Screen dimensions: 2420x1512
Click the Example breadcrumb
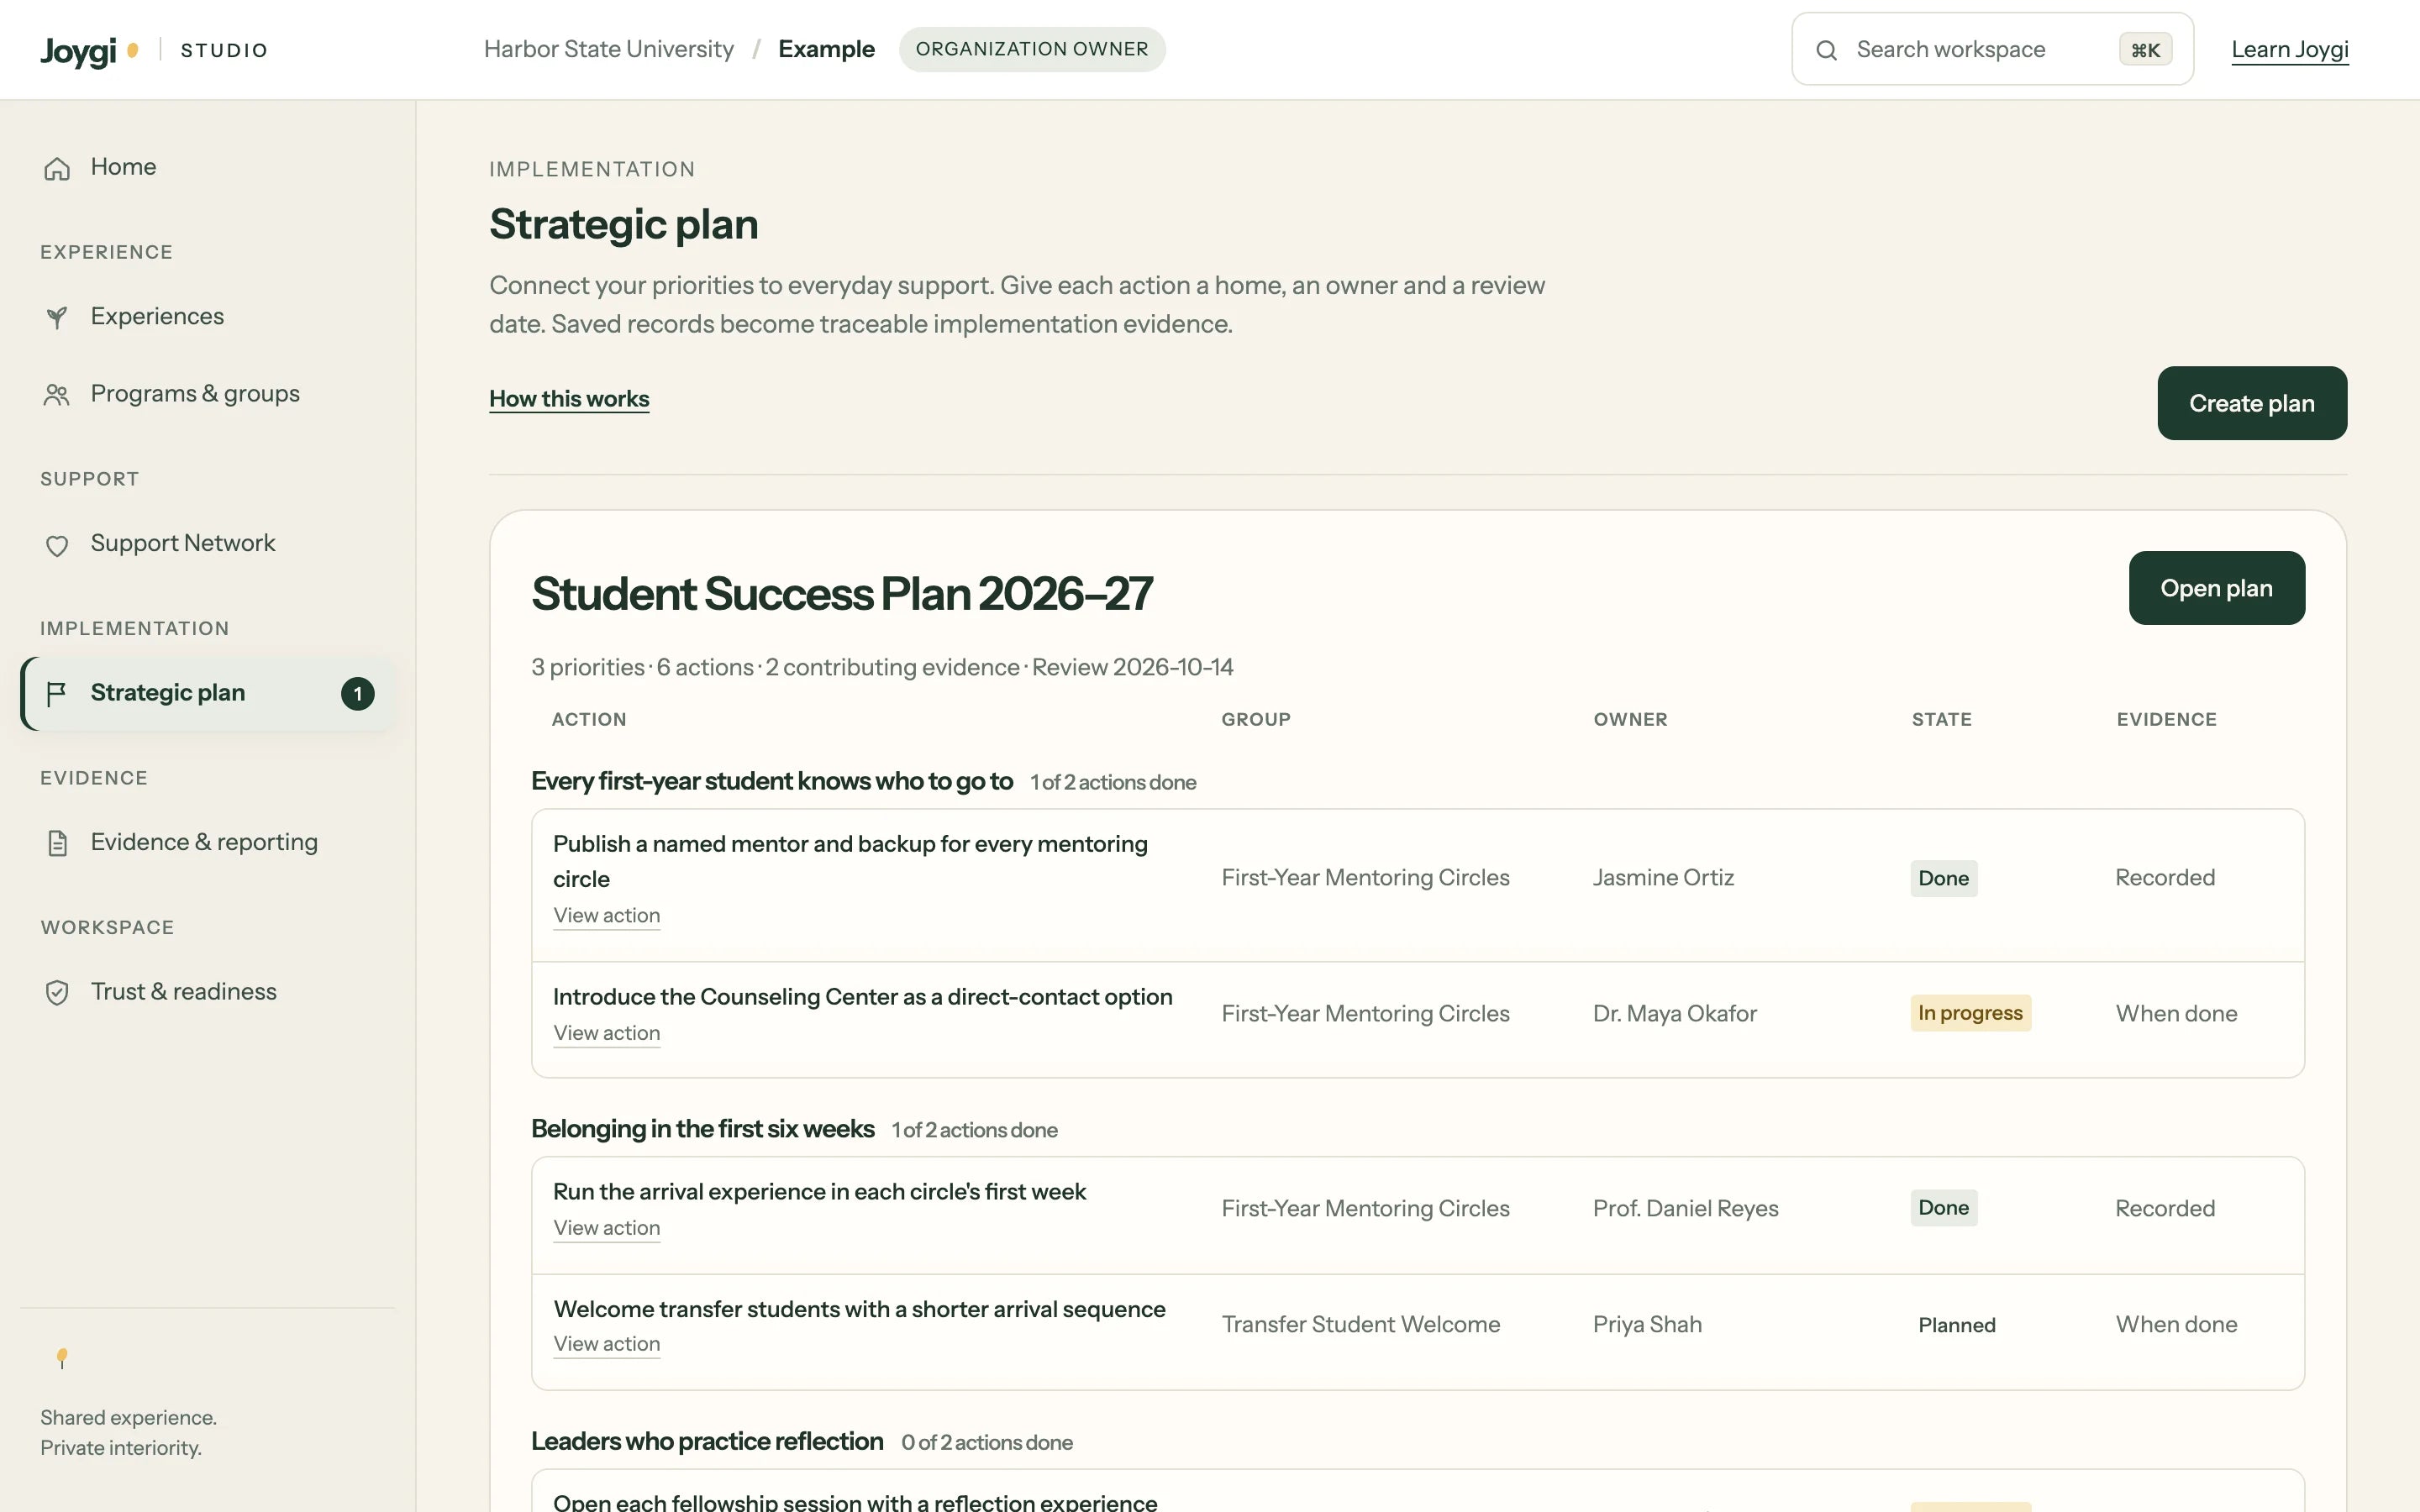[x=826, y=49]
